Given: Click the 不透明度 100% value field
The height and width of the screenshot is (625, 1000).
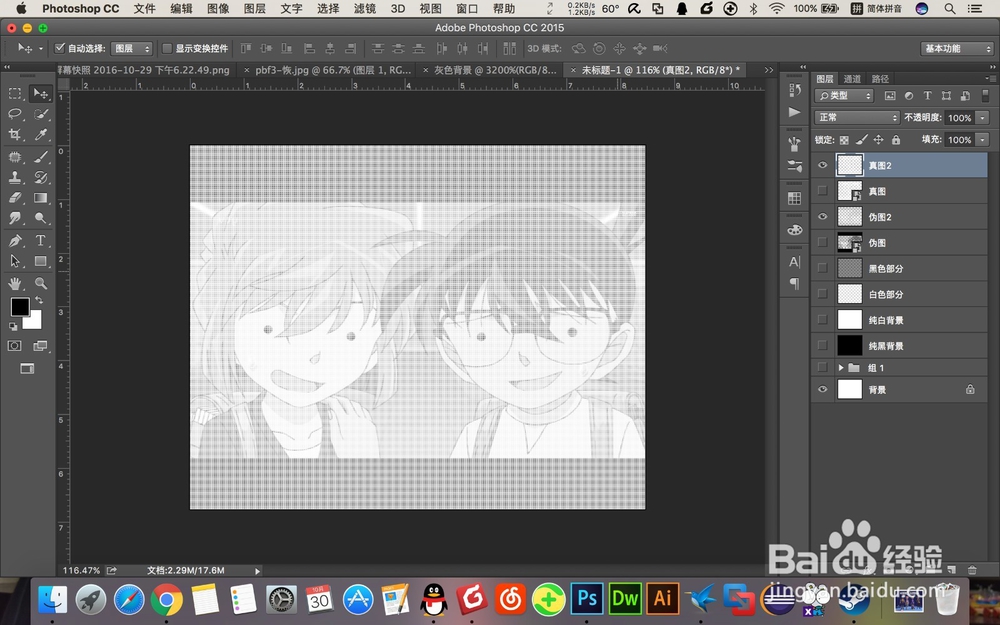Looking at the screenshot, I should point(959,117).
